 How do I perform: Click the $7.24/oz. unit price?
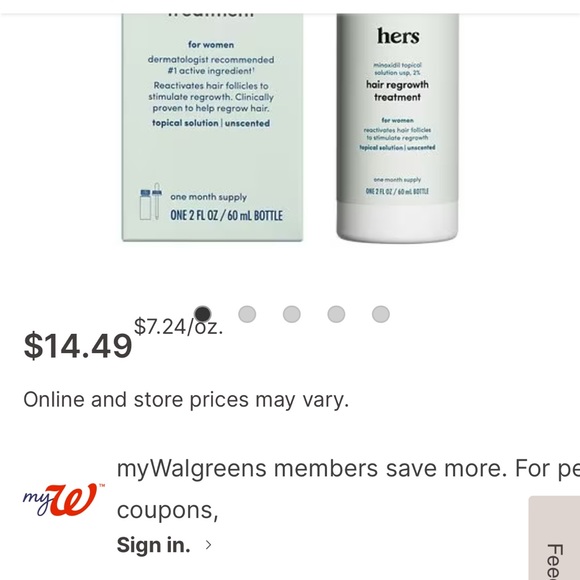178,327
